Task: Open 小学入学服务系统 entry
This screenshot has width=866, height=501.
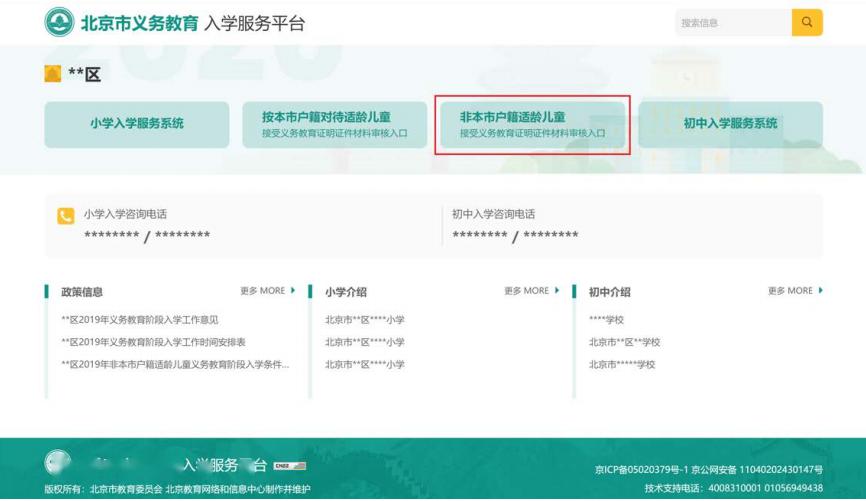Action: (x=137, y=124)
